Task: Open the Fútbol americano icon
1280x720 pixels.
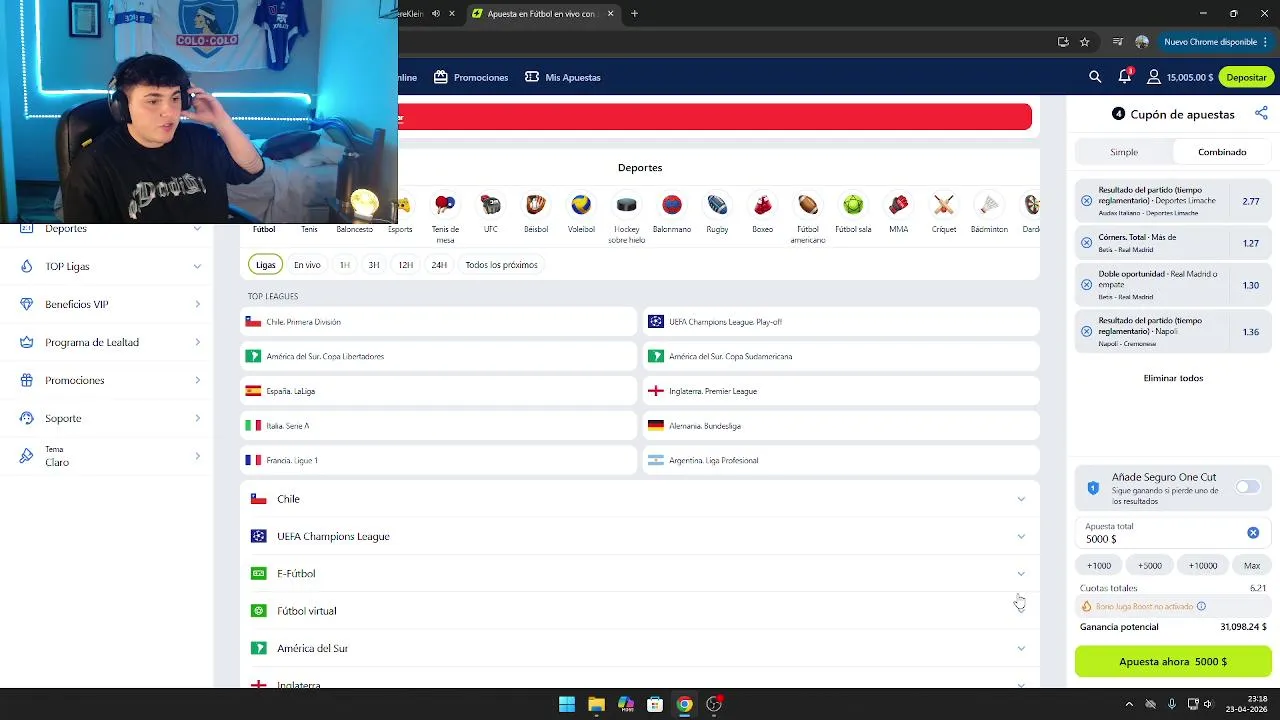Action: (808, 205)
